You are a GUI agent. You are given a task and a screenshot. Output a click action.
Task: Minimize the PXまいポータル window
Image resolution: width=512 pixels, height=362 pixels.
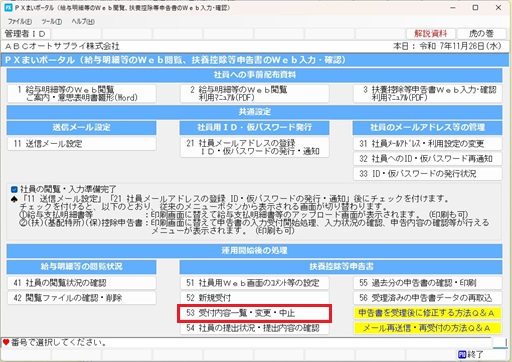tap(453, 7)
